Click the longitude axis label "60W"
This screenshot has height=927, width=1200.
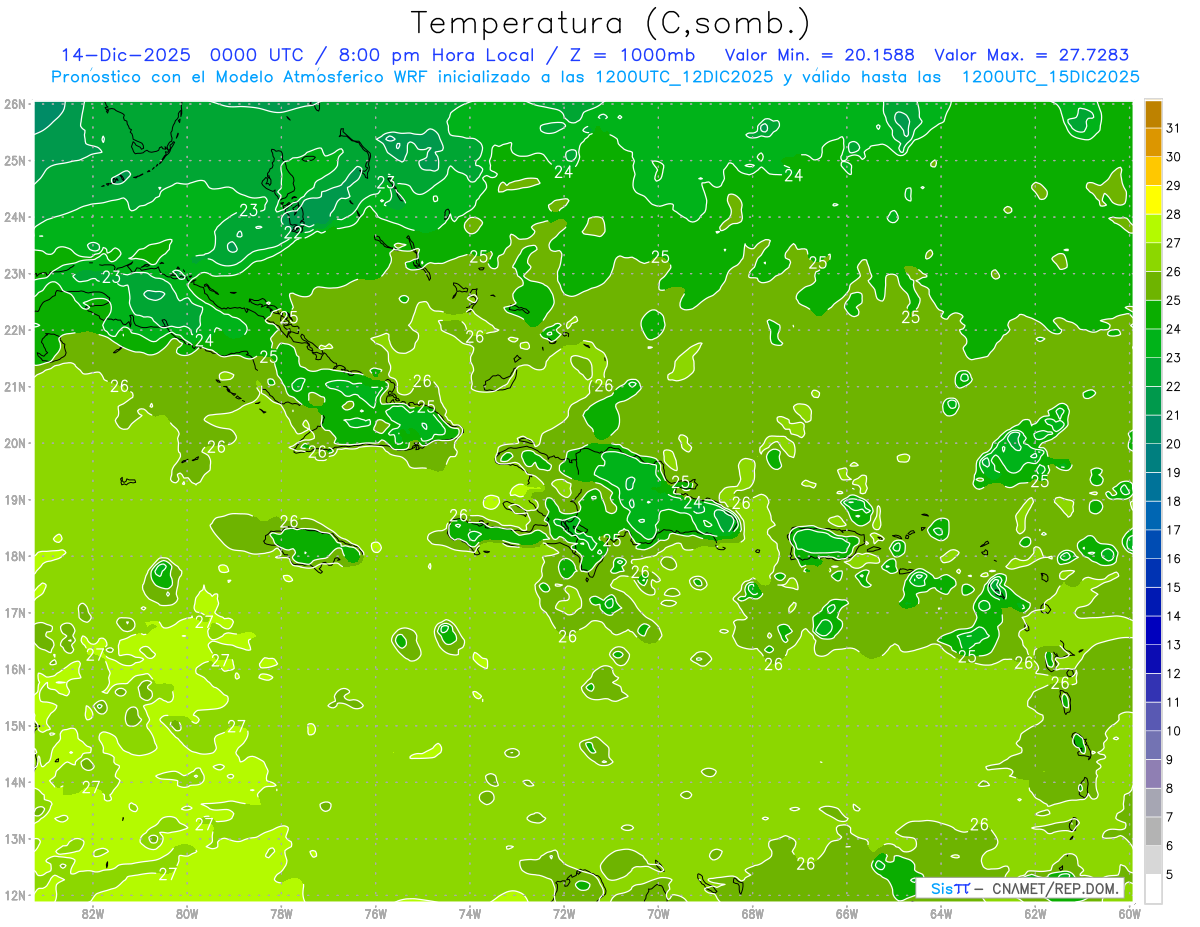tap(1129, 913)
